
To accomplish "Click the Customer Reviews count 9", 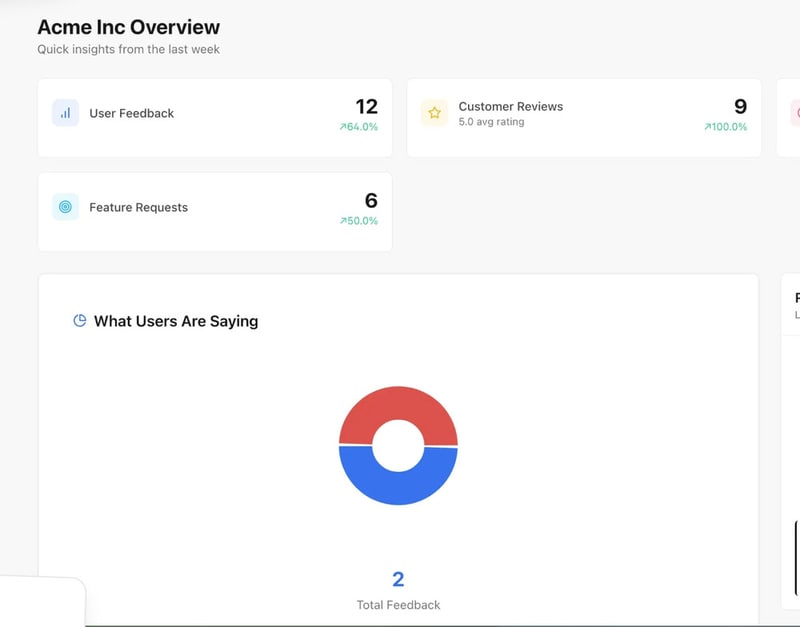I will click(740, 106).
